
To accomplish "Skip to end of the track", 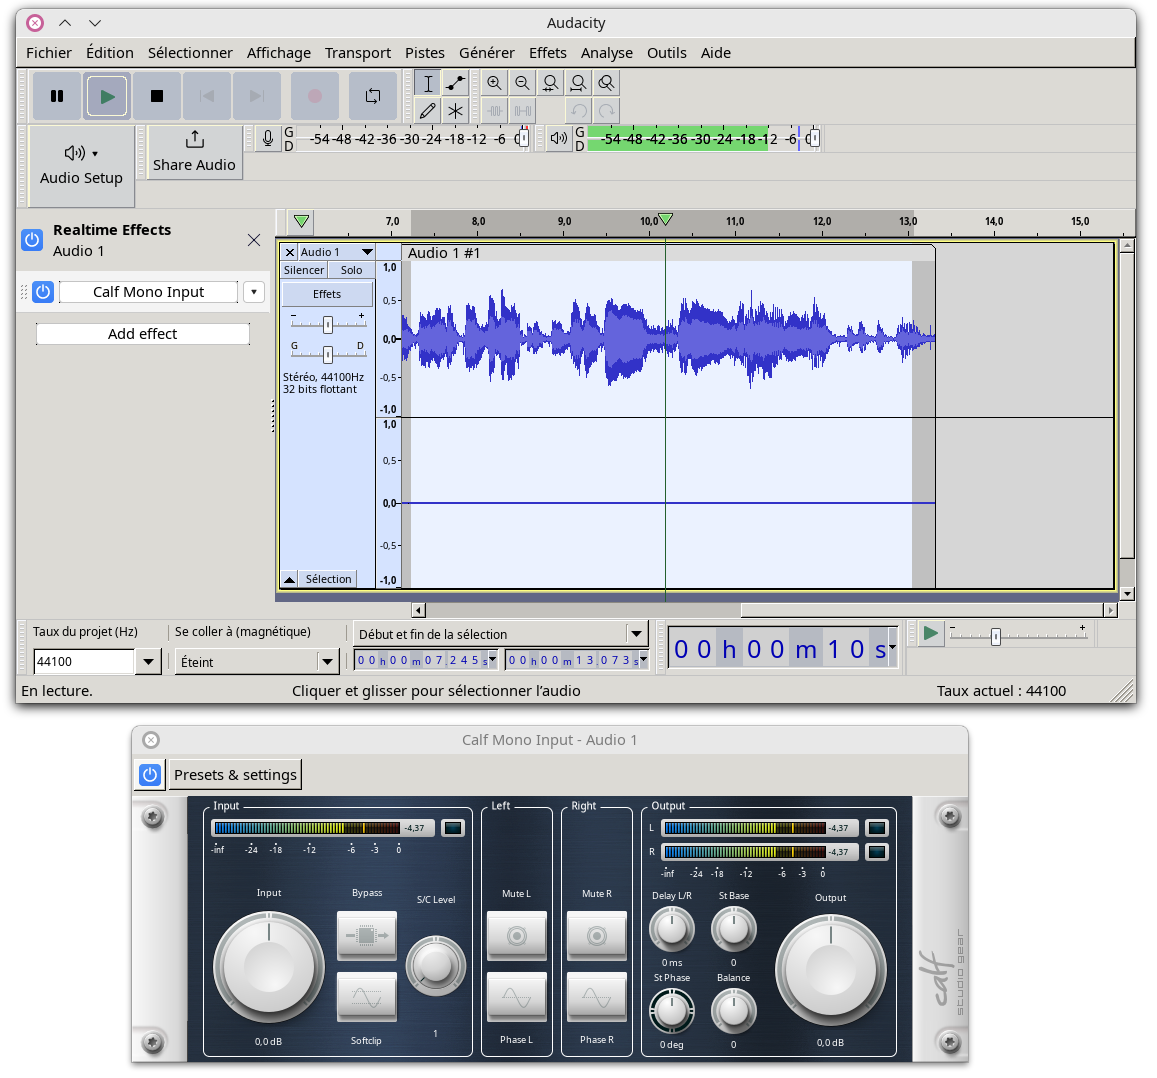I will [257, 96].
